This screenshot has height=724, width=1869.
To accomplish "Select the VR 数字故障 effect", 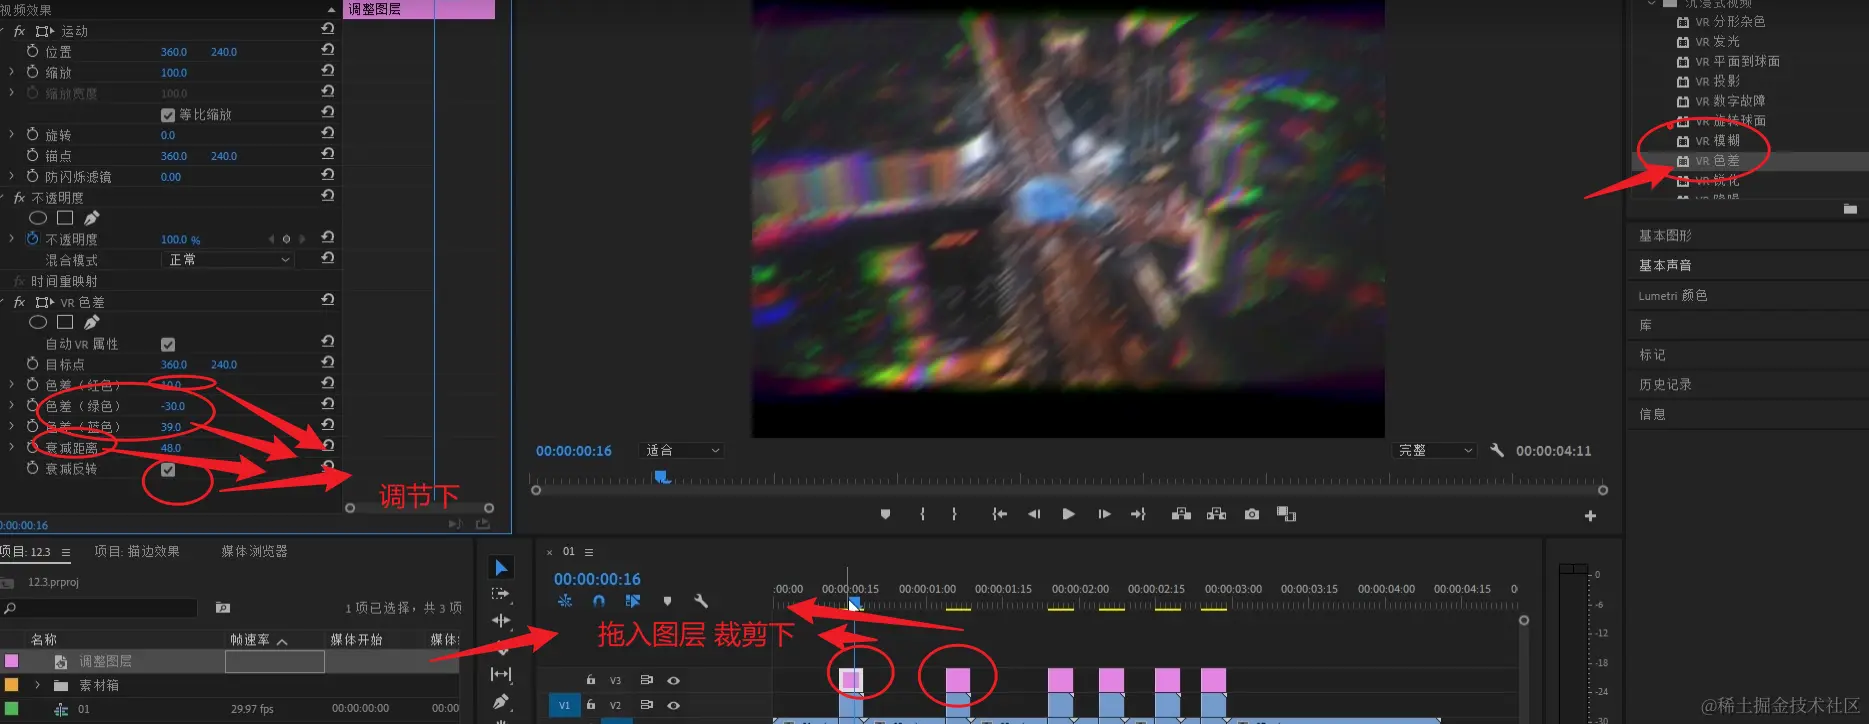I will [x=1730, y=101].
